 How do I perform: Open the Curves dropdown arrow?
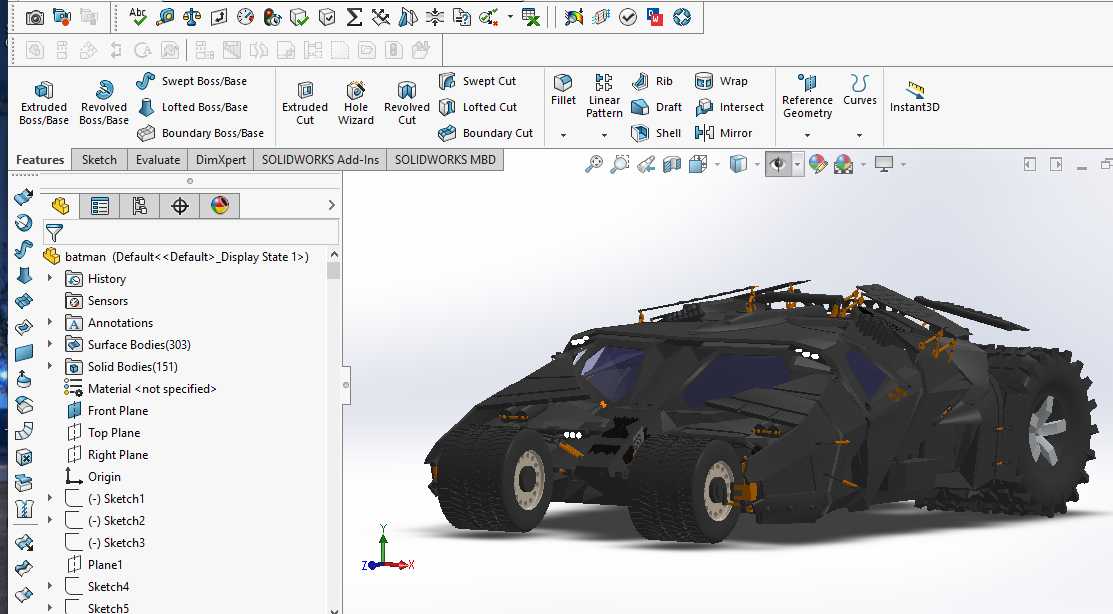point(860,135)
